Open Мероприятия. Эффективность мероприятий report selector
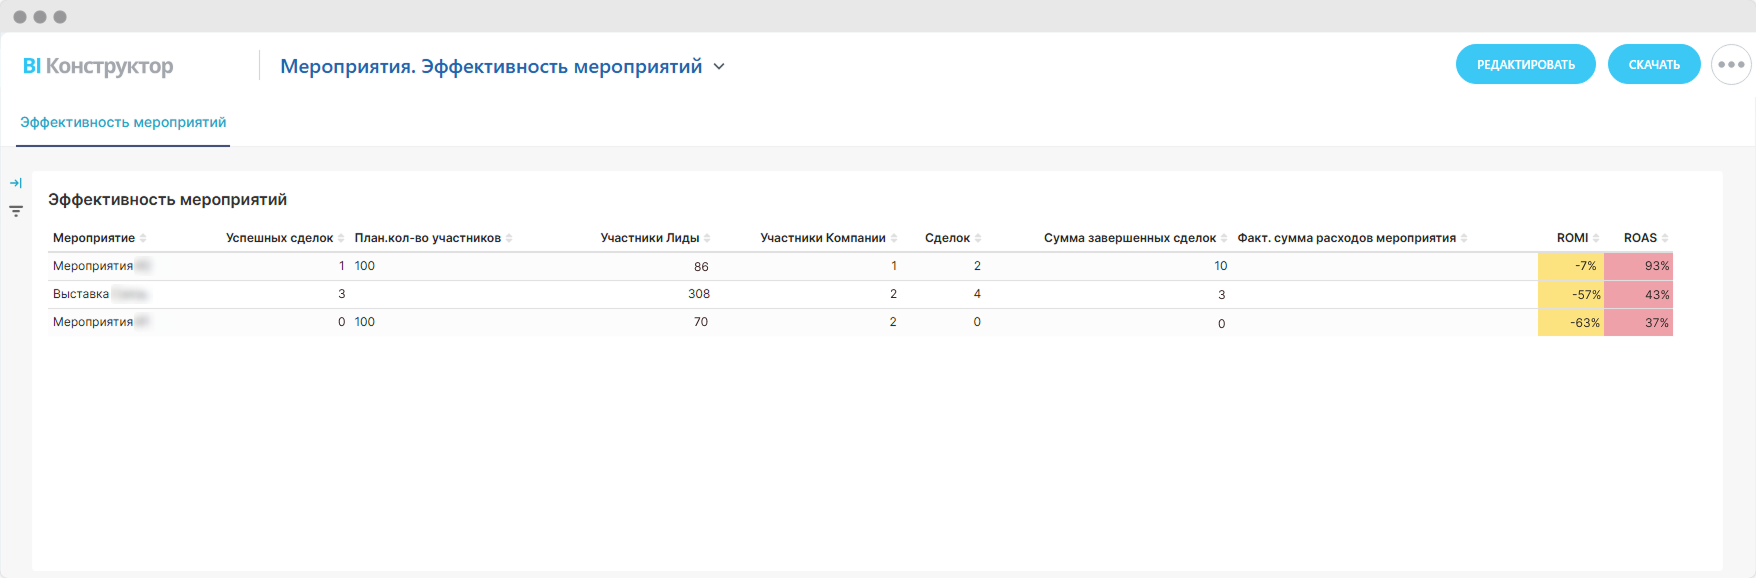The height and width of the screenshot is (578, 1756). (490, 67)
